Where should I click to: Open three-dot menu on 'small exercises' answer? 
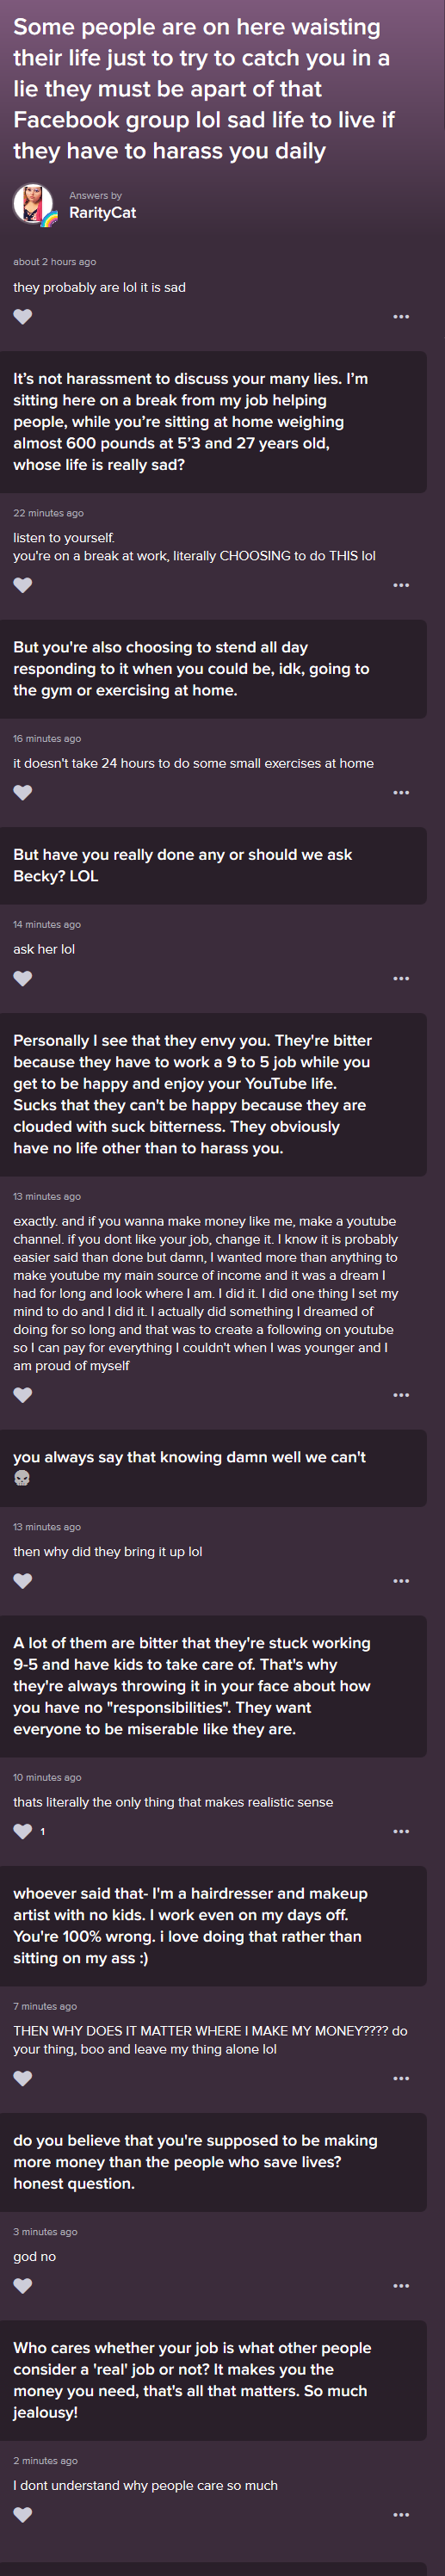point(401,792)
